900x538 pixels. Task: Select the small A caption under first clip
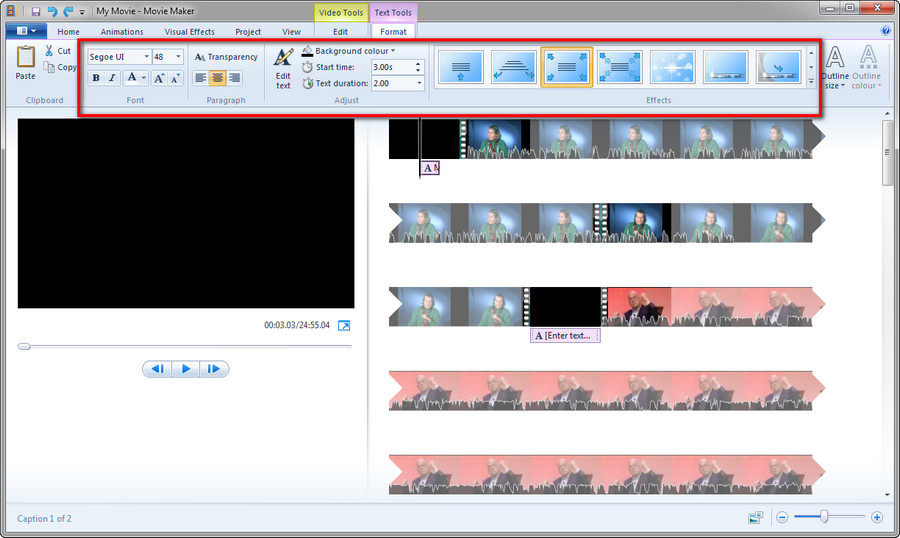point(430,168)
